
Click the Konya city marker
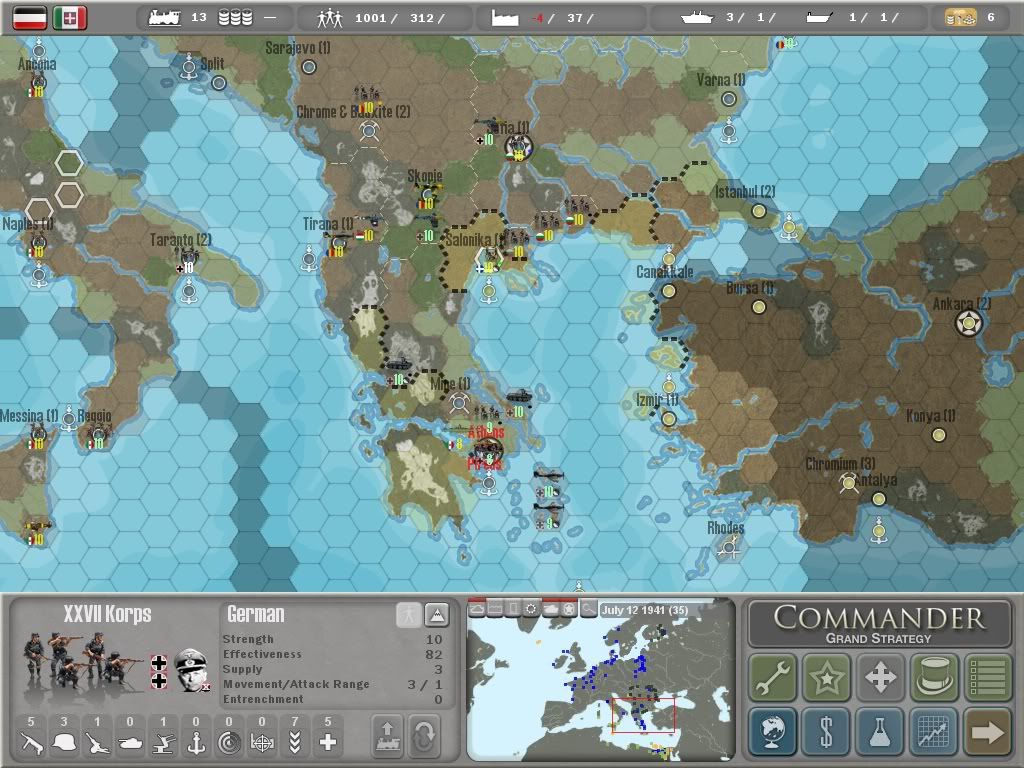(x=938, y=434)
